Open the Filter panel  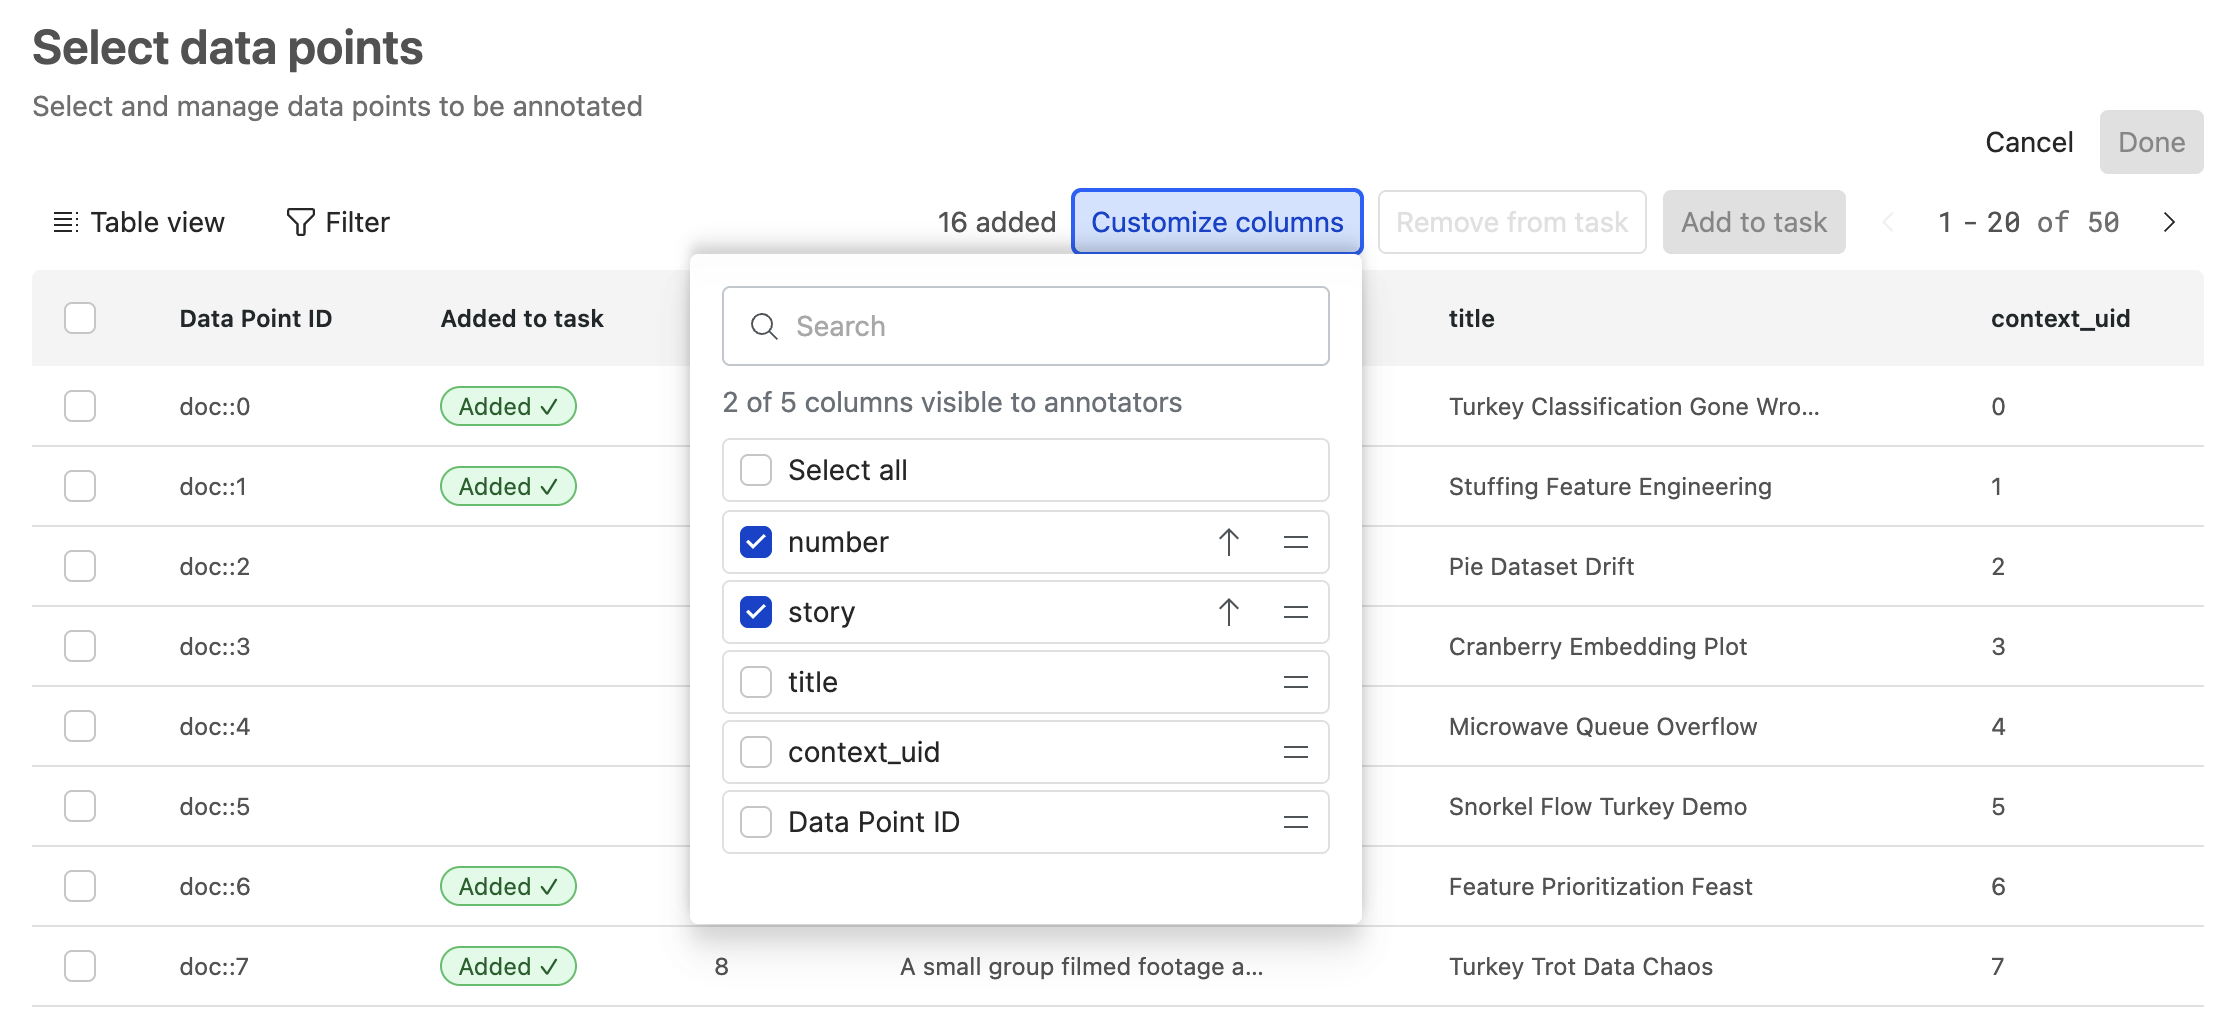coord(338,222)
